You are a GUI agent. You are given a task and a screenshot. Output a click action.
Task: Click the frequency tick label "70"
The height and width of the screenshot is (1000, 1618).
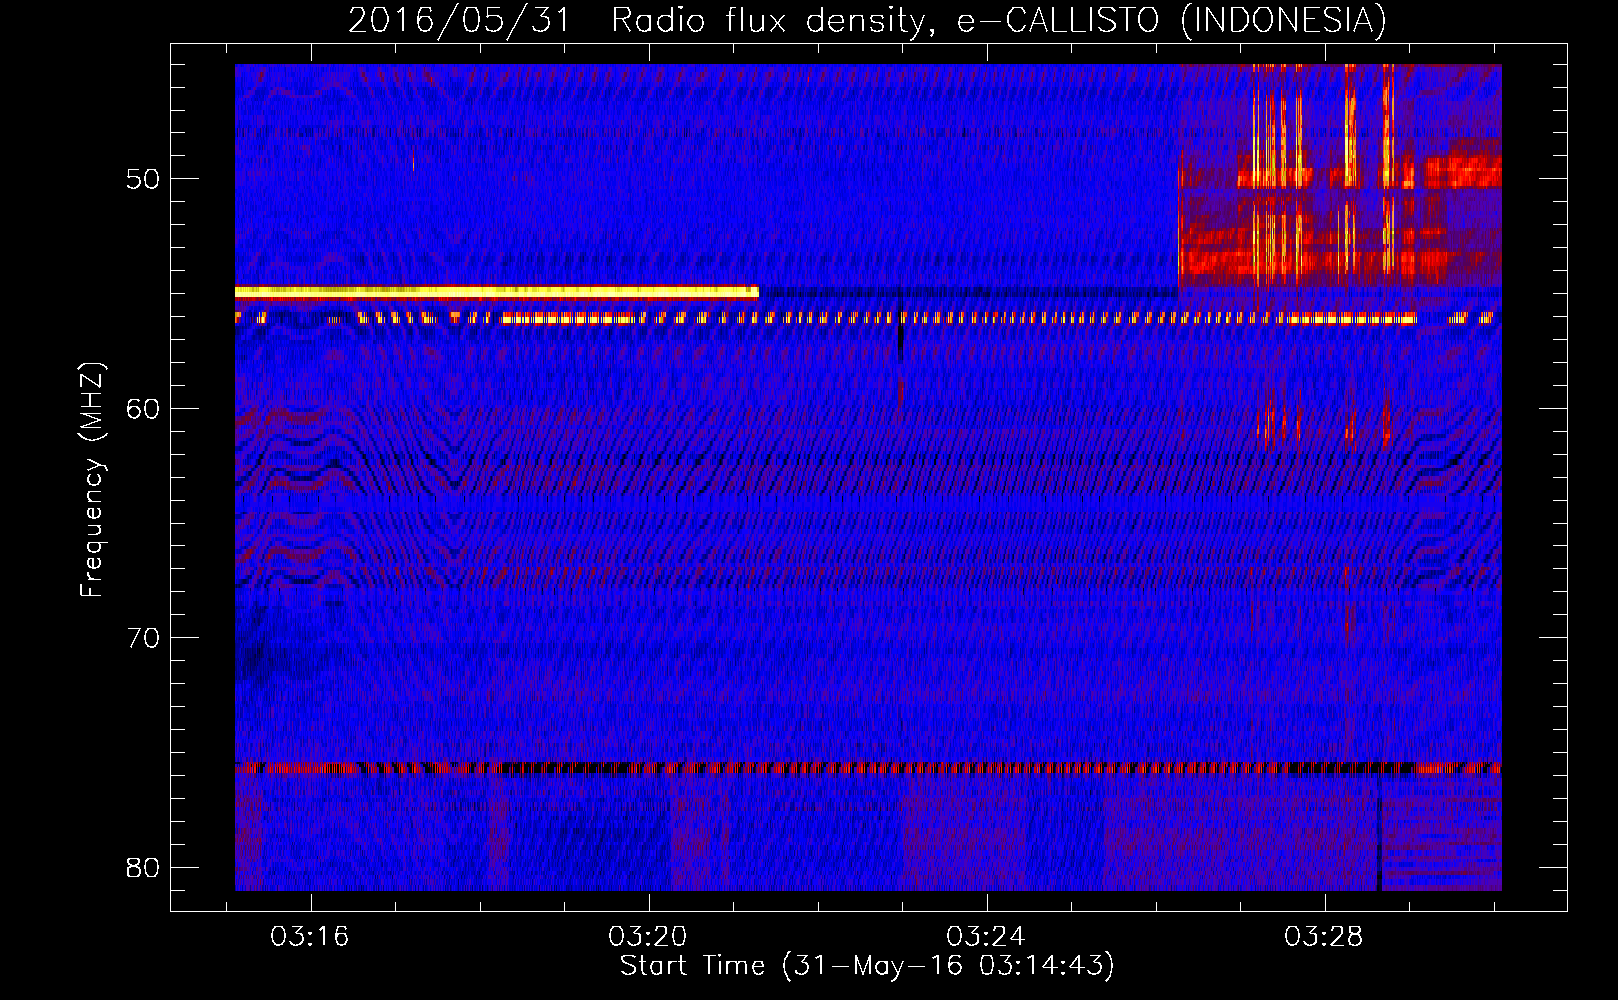click(143, 638)
